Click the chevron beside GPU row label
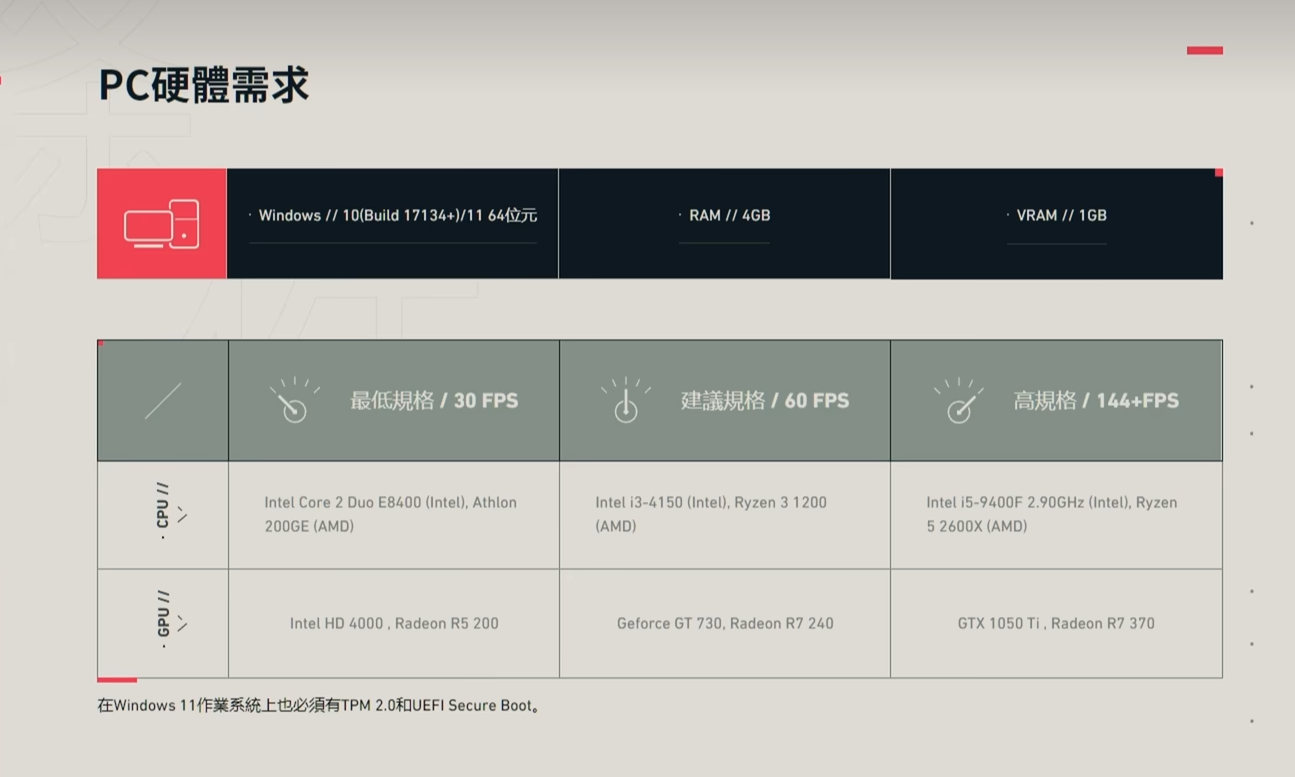1295x777 pixels. coord(182,624)
